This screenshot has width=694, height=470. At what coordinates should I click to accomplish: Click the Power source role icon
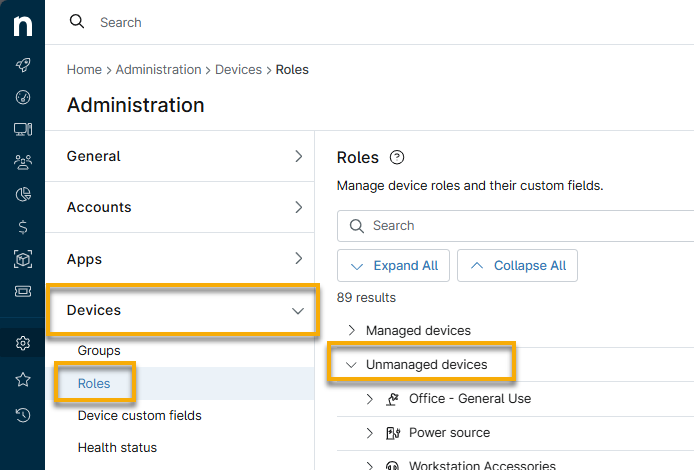point(393,433)
